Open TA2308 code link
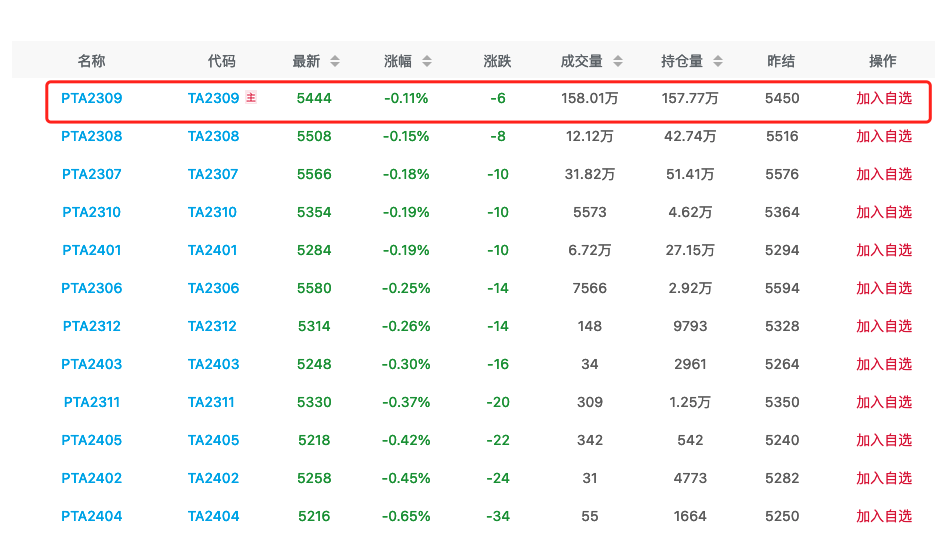 [213, 136]
